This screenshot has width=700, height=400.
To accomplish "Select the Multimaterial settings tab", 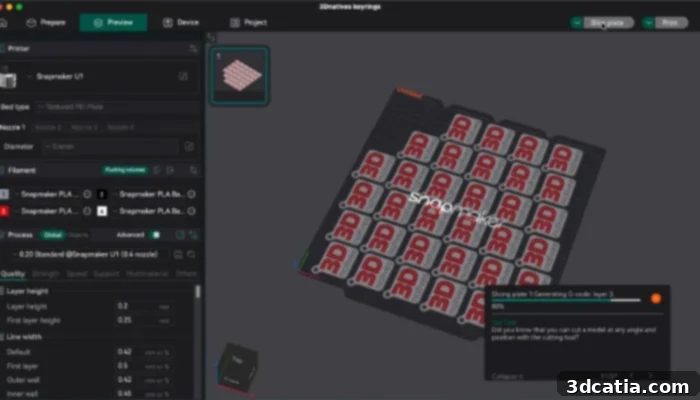I will (x=147, y=274).
